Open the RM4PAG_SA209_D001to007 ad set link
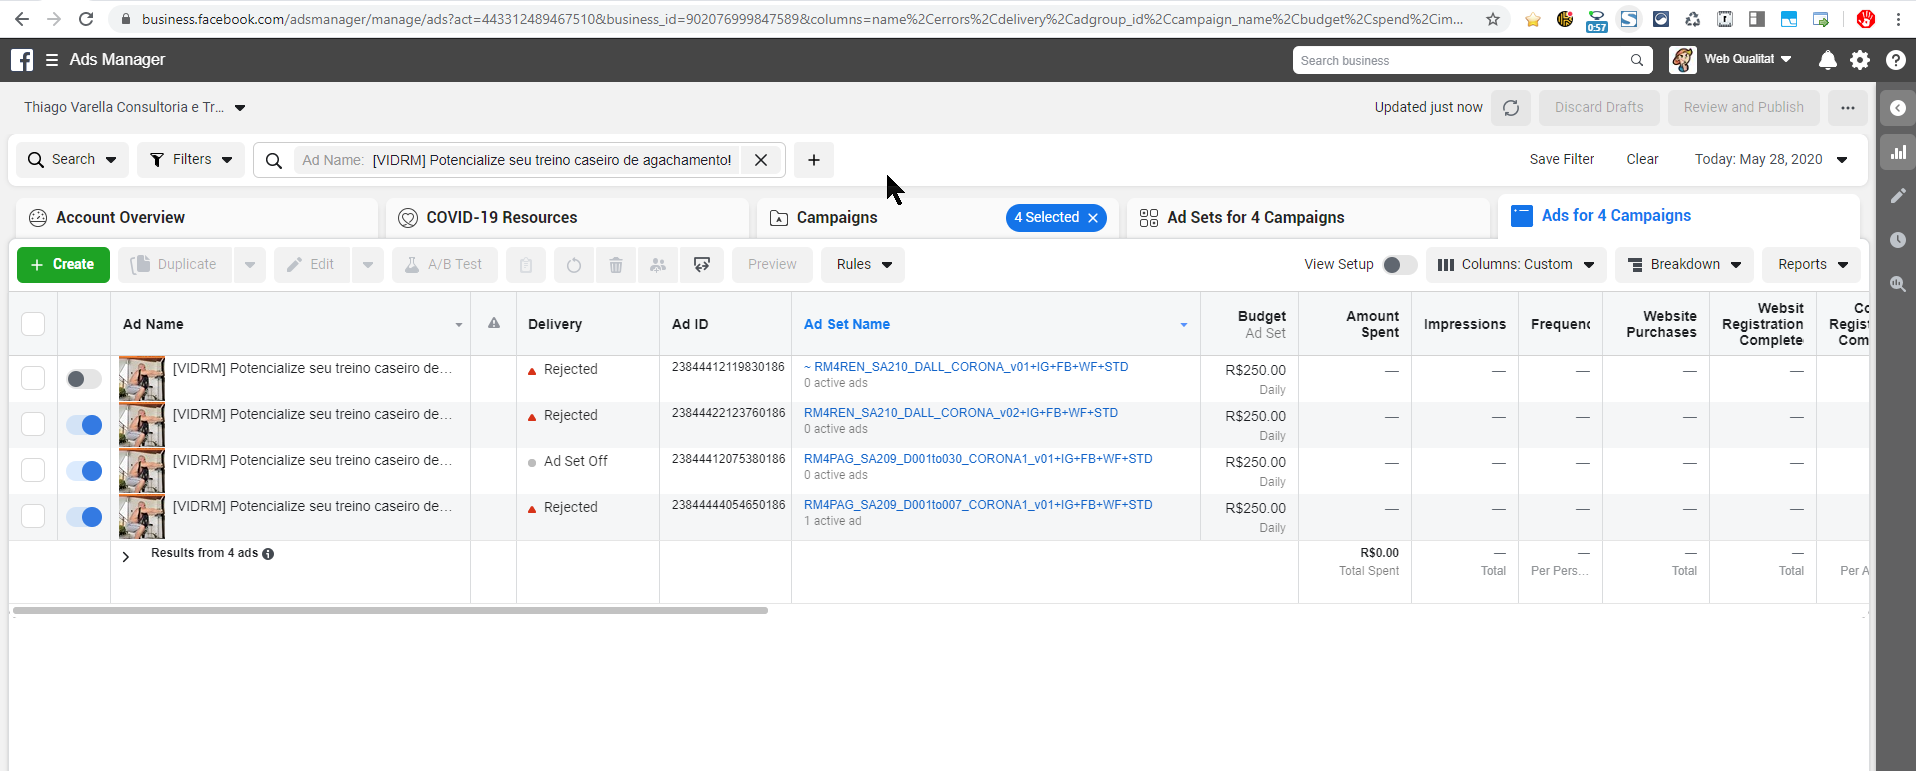This screenshot has height=771, width=1916. coord(978,505)
